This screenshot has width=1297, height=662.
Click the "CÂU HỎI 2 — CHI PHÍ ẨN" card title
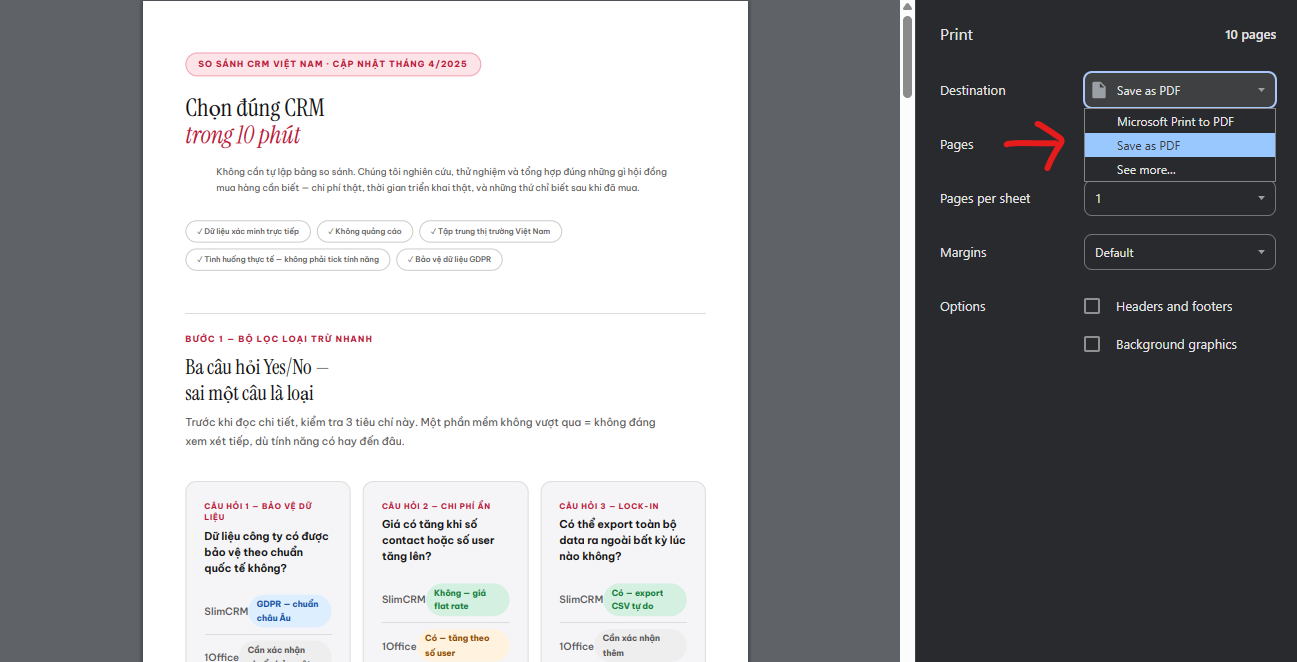coord(436,506)
